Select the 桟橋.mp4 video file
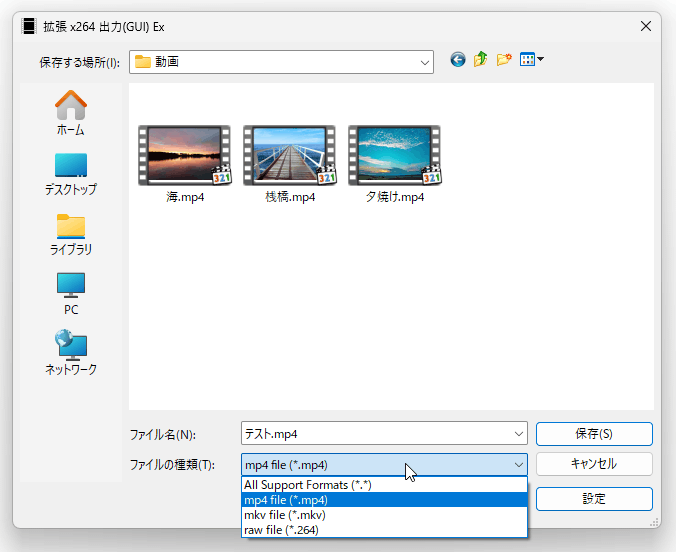 pos(290,164)
